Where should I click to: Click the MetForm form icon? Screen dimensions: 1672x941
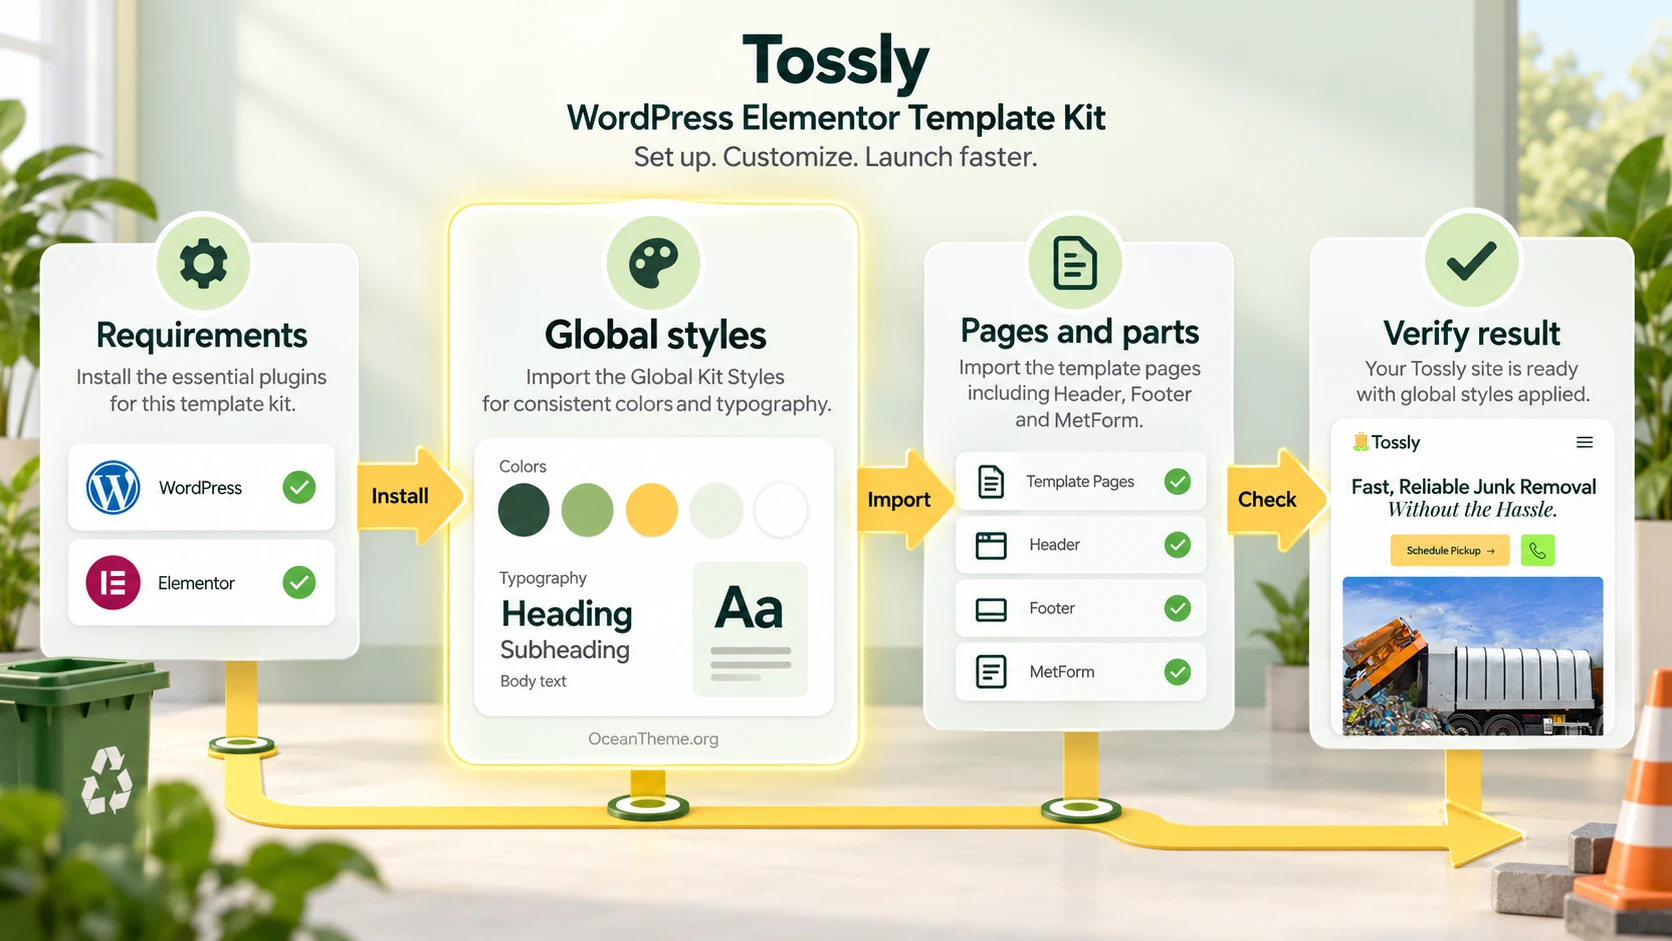991,672
